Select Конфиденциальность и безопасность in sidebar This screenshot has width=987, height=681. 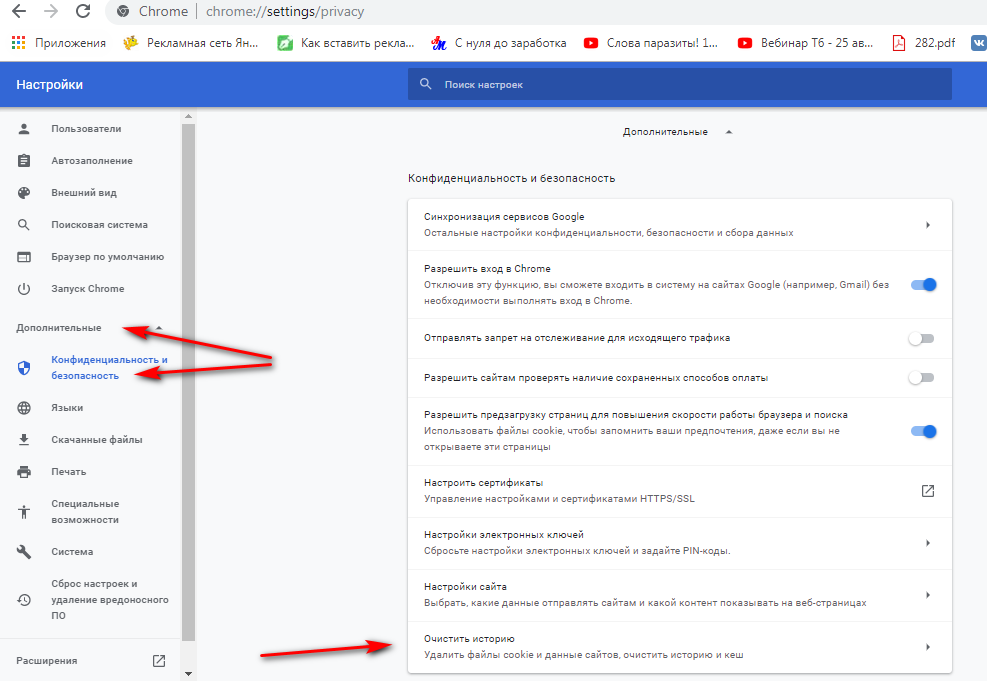point(110,368)
